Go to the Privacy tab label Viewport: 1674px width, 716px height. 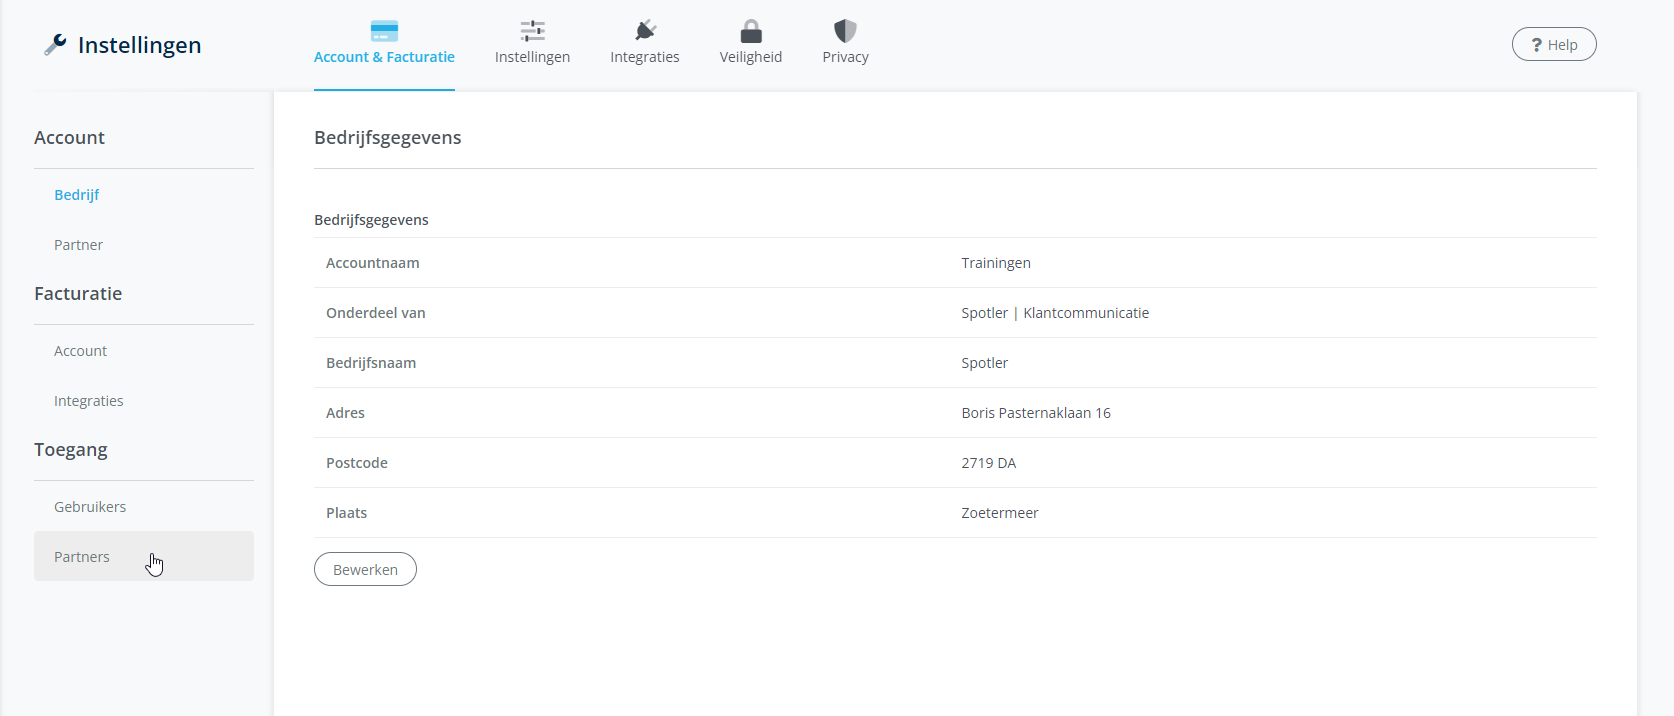click(x=845, y=57)
